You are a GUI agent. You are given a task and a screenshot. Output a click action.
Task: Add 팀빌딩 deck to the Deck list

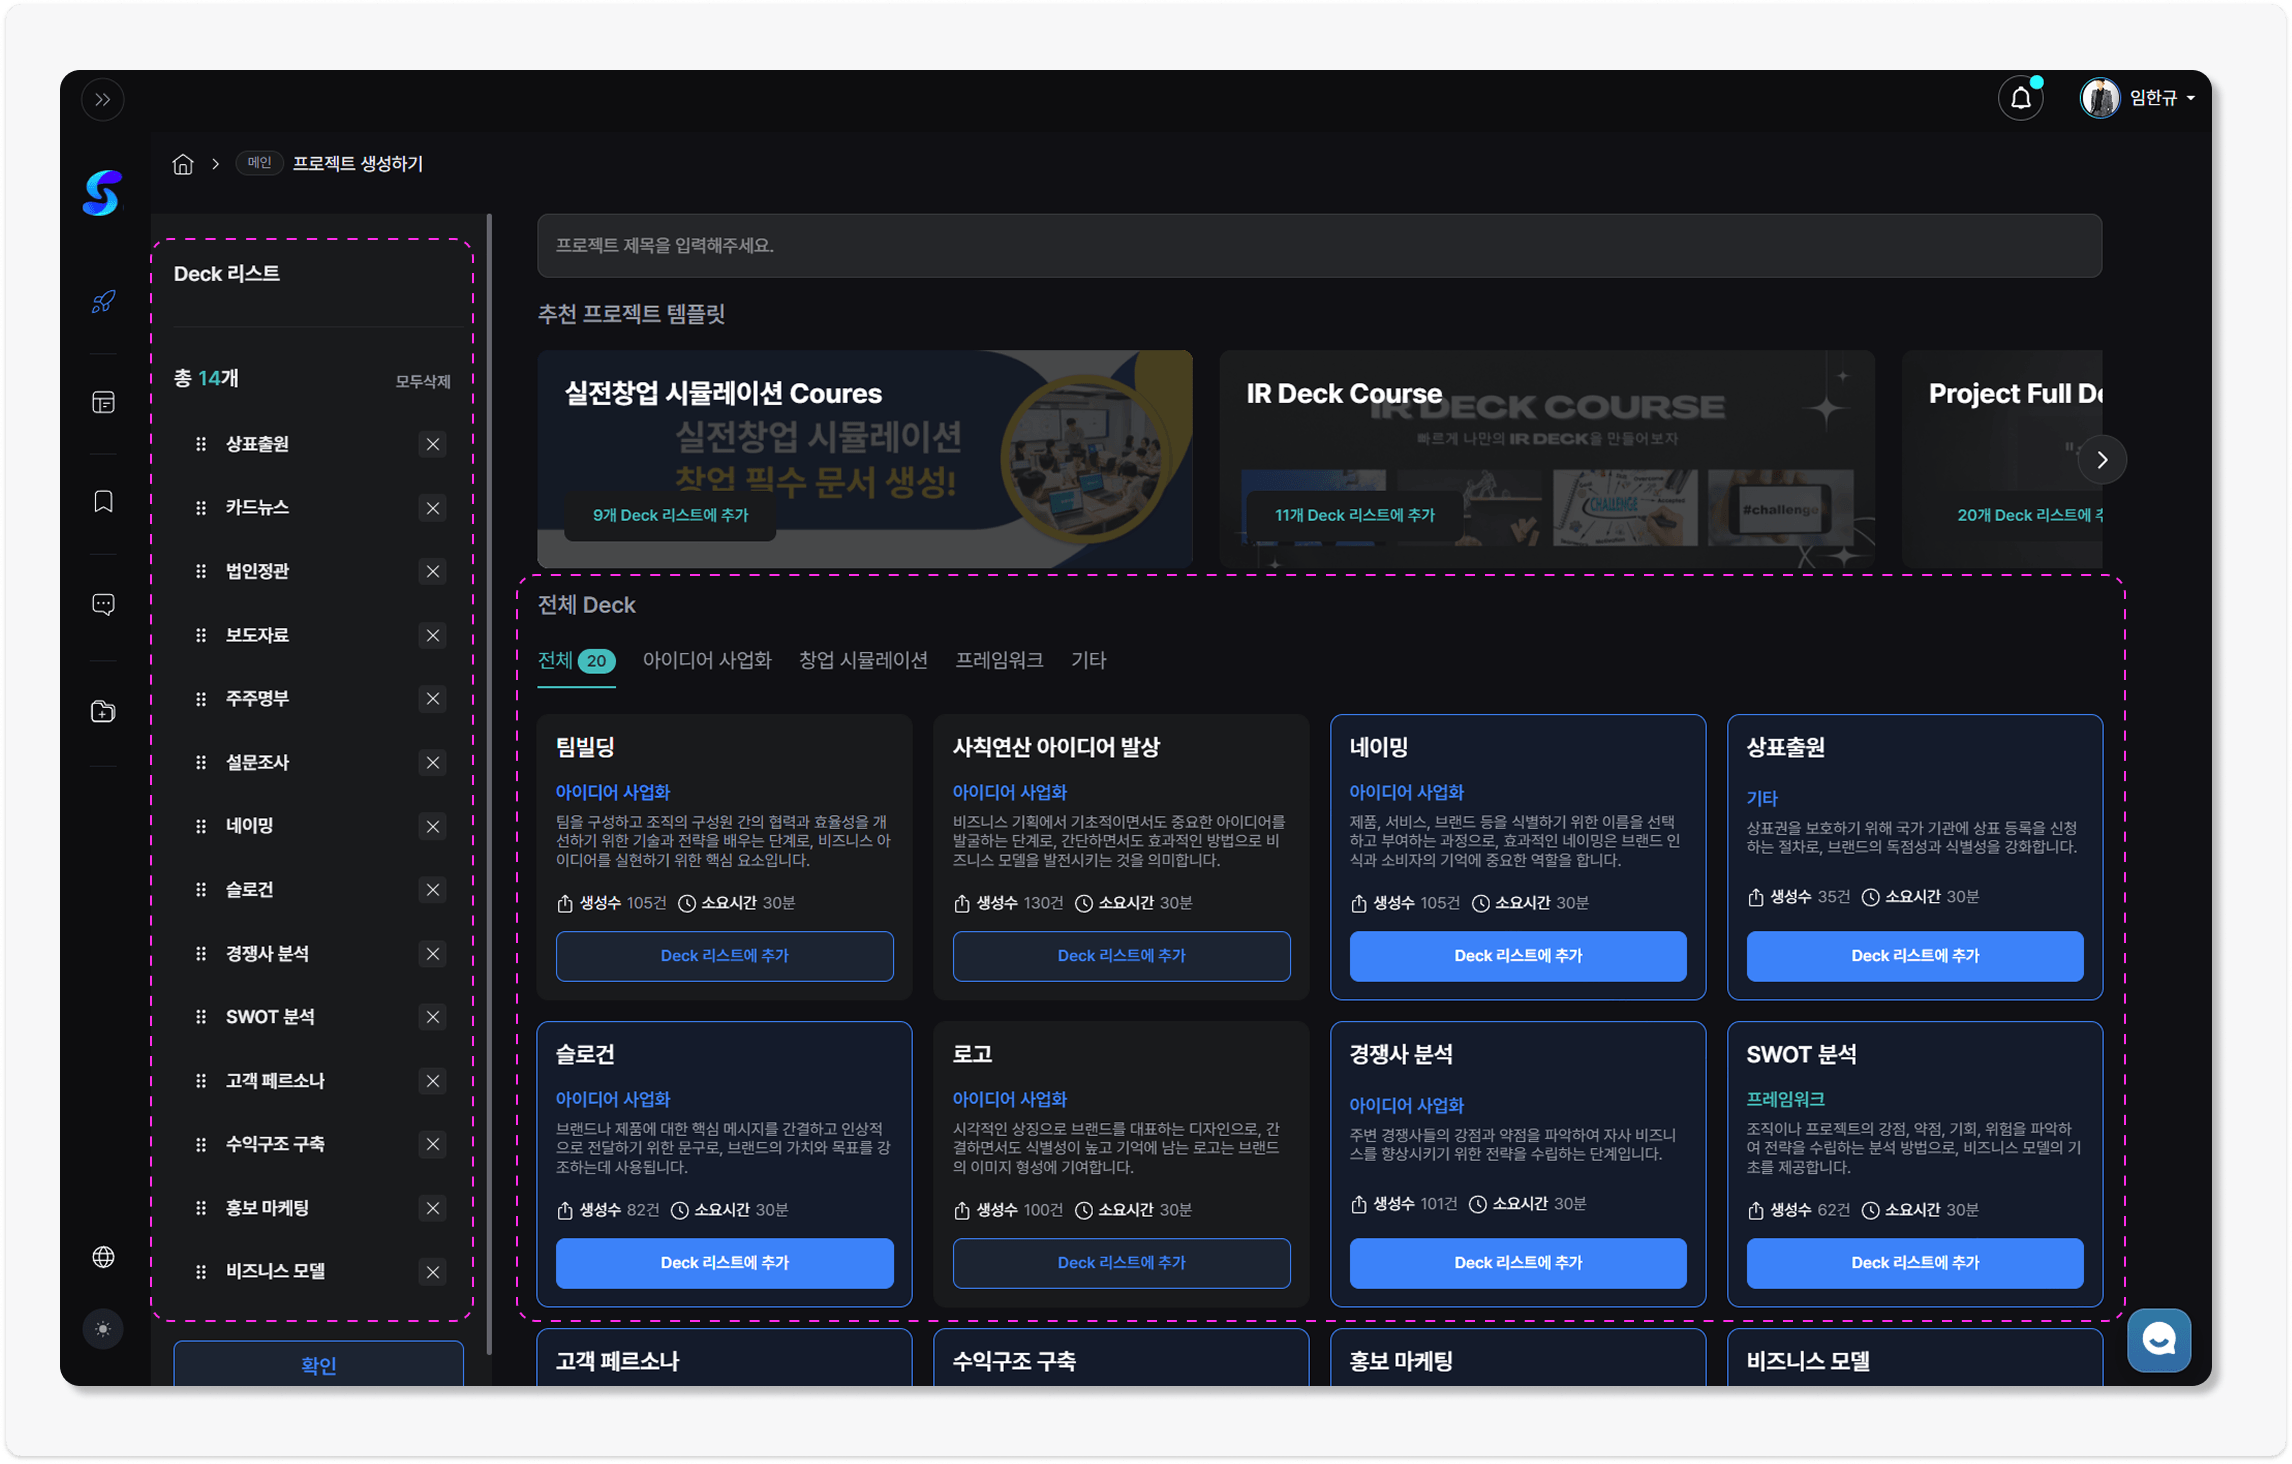pyautogui.click(x=724, y=955)
